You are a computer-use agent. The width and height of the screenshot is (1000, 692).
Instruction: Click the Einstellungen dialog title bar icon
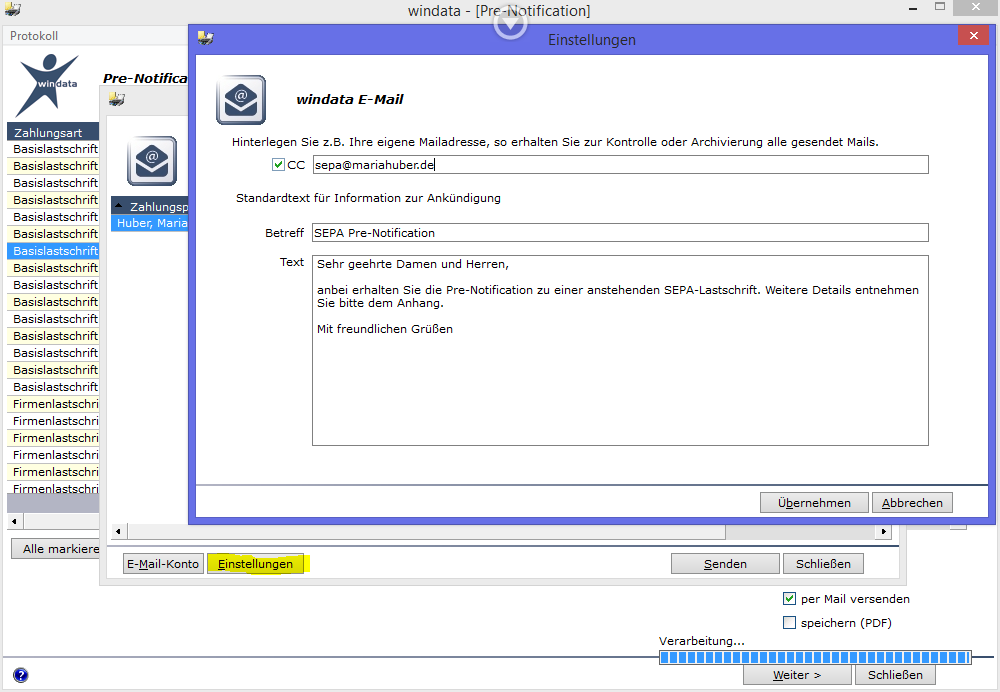click(205, 38)
